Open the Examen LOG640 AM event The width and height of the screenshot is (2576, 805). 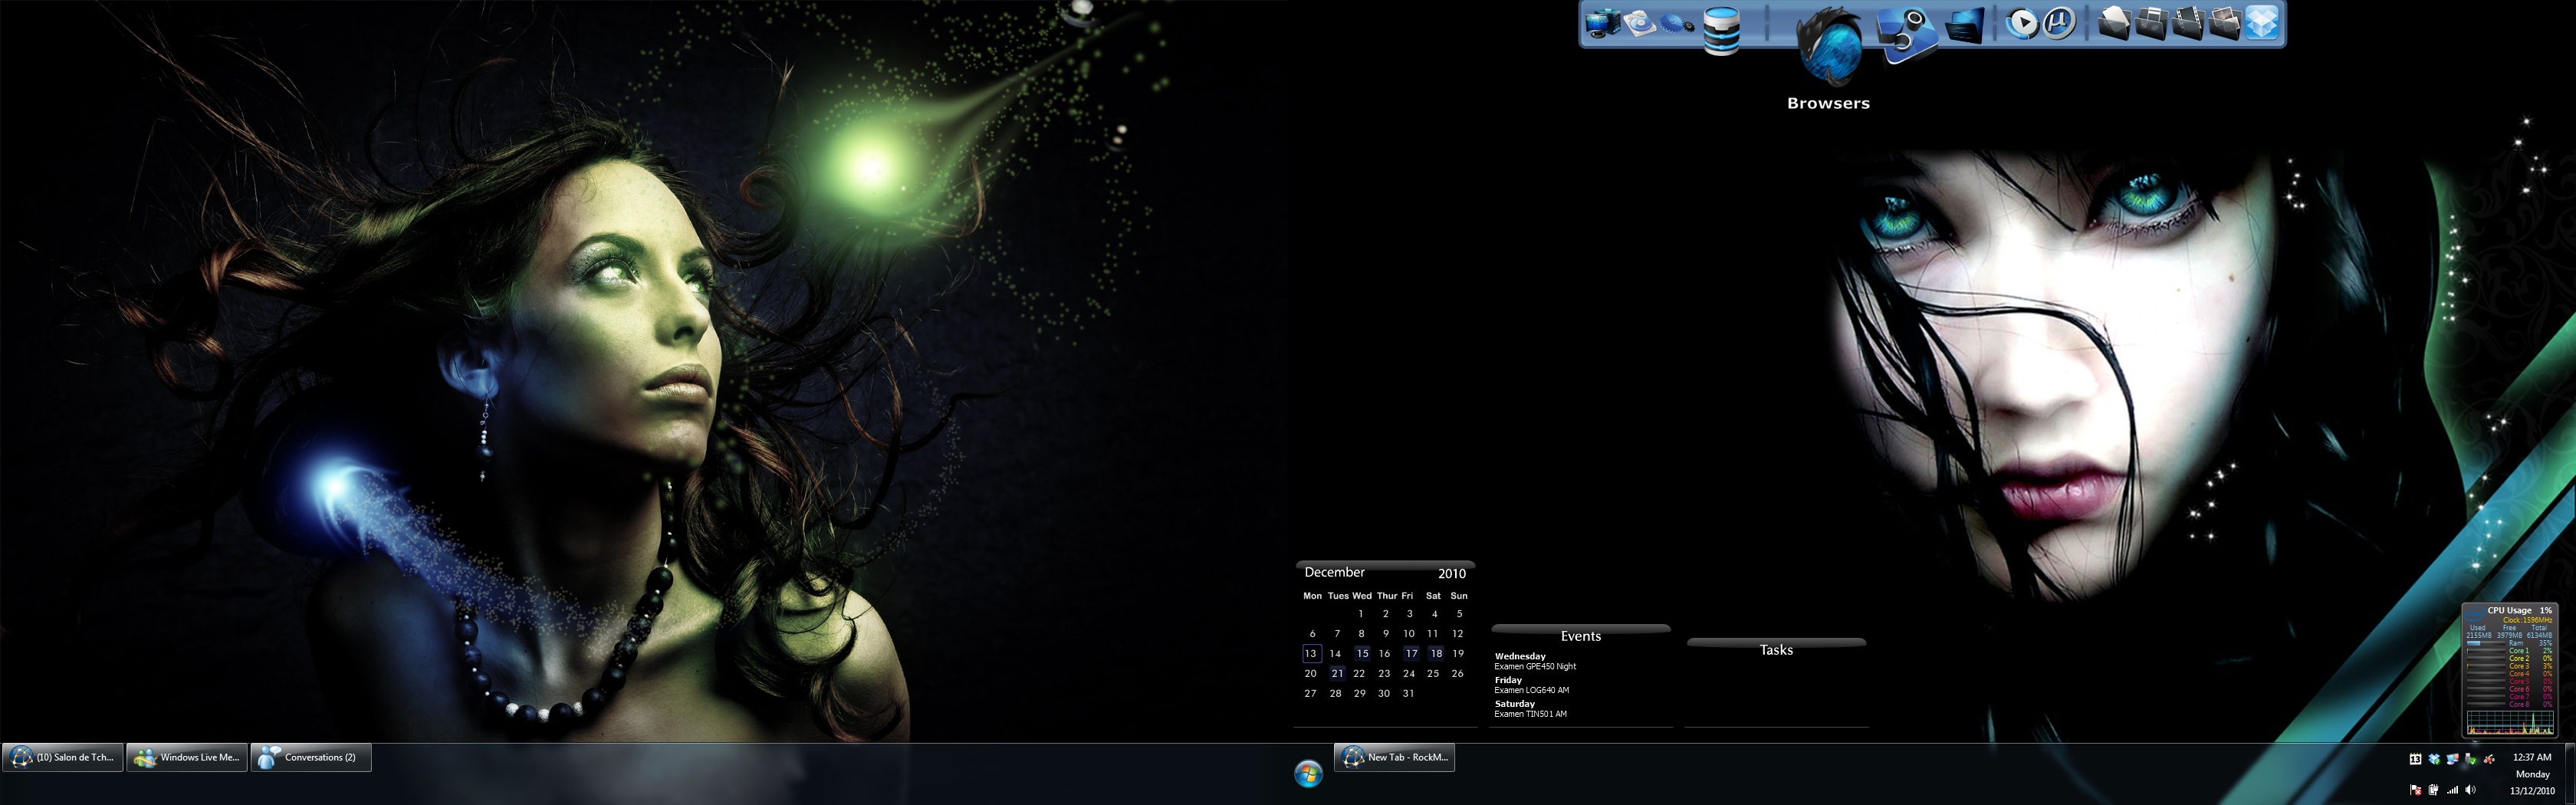click(1531, 691)
